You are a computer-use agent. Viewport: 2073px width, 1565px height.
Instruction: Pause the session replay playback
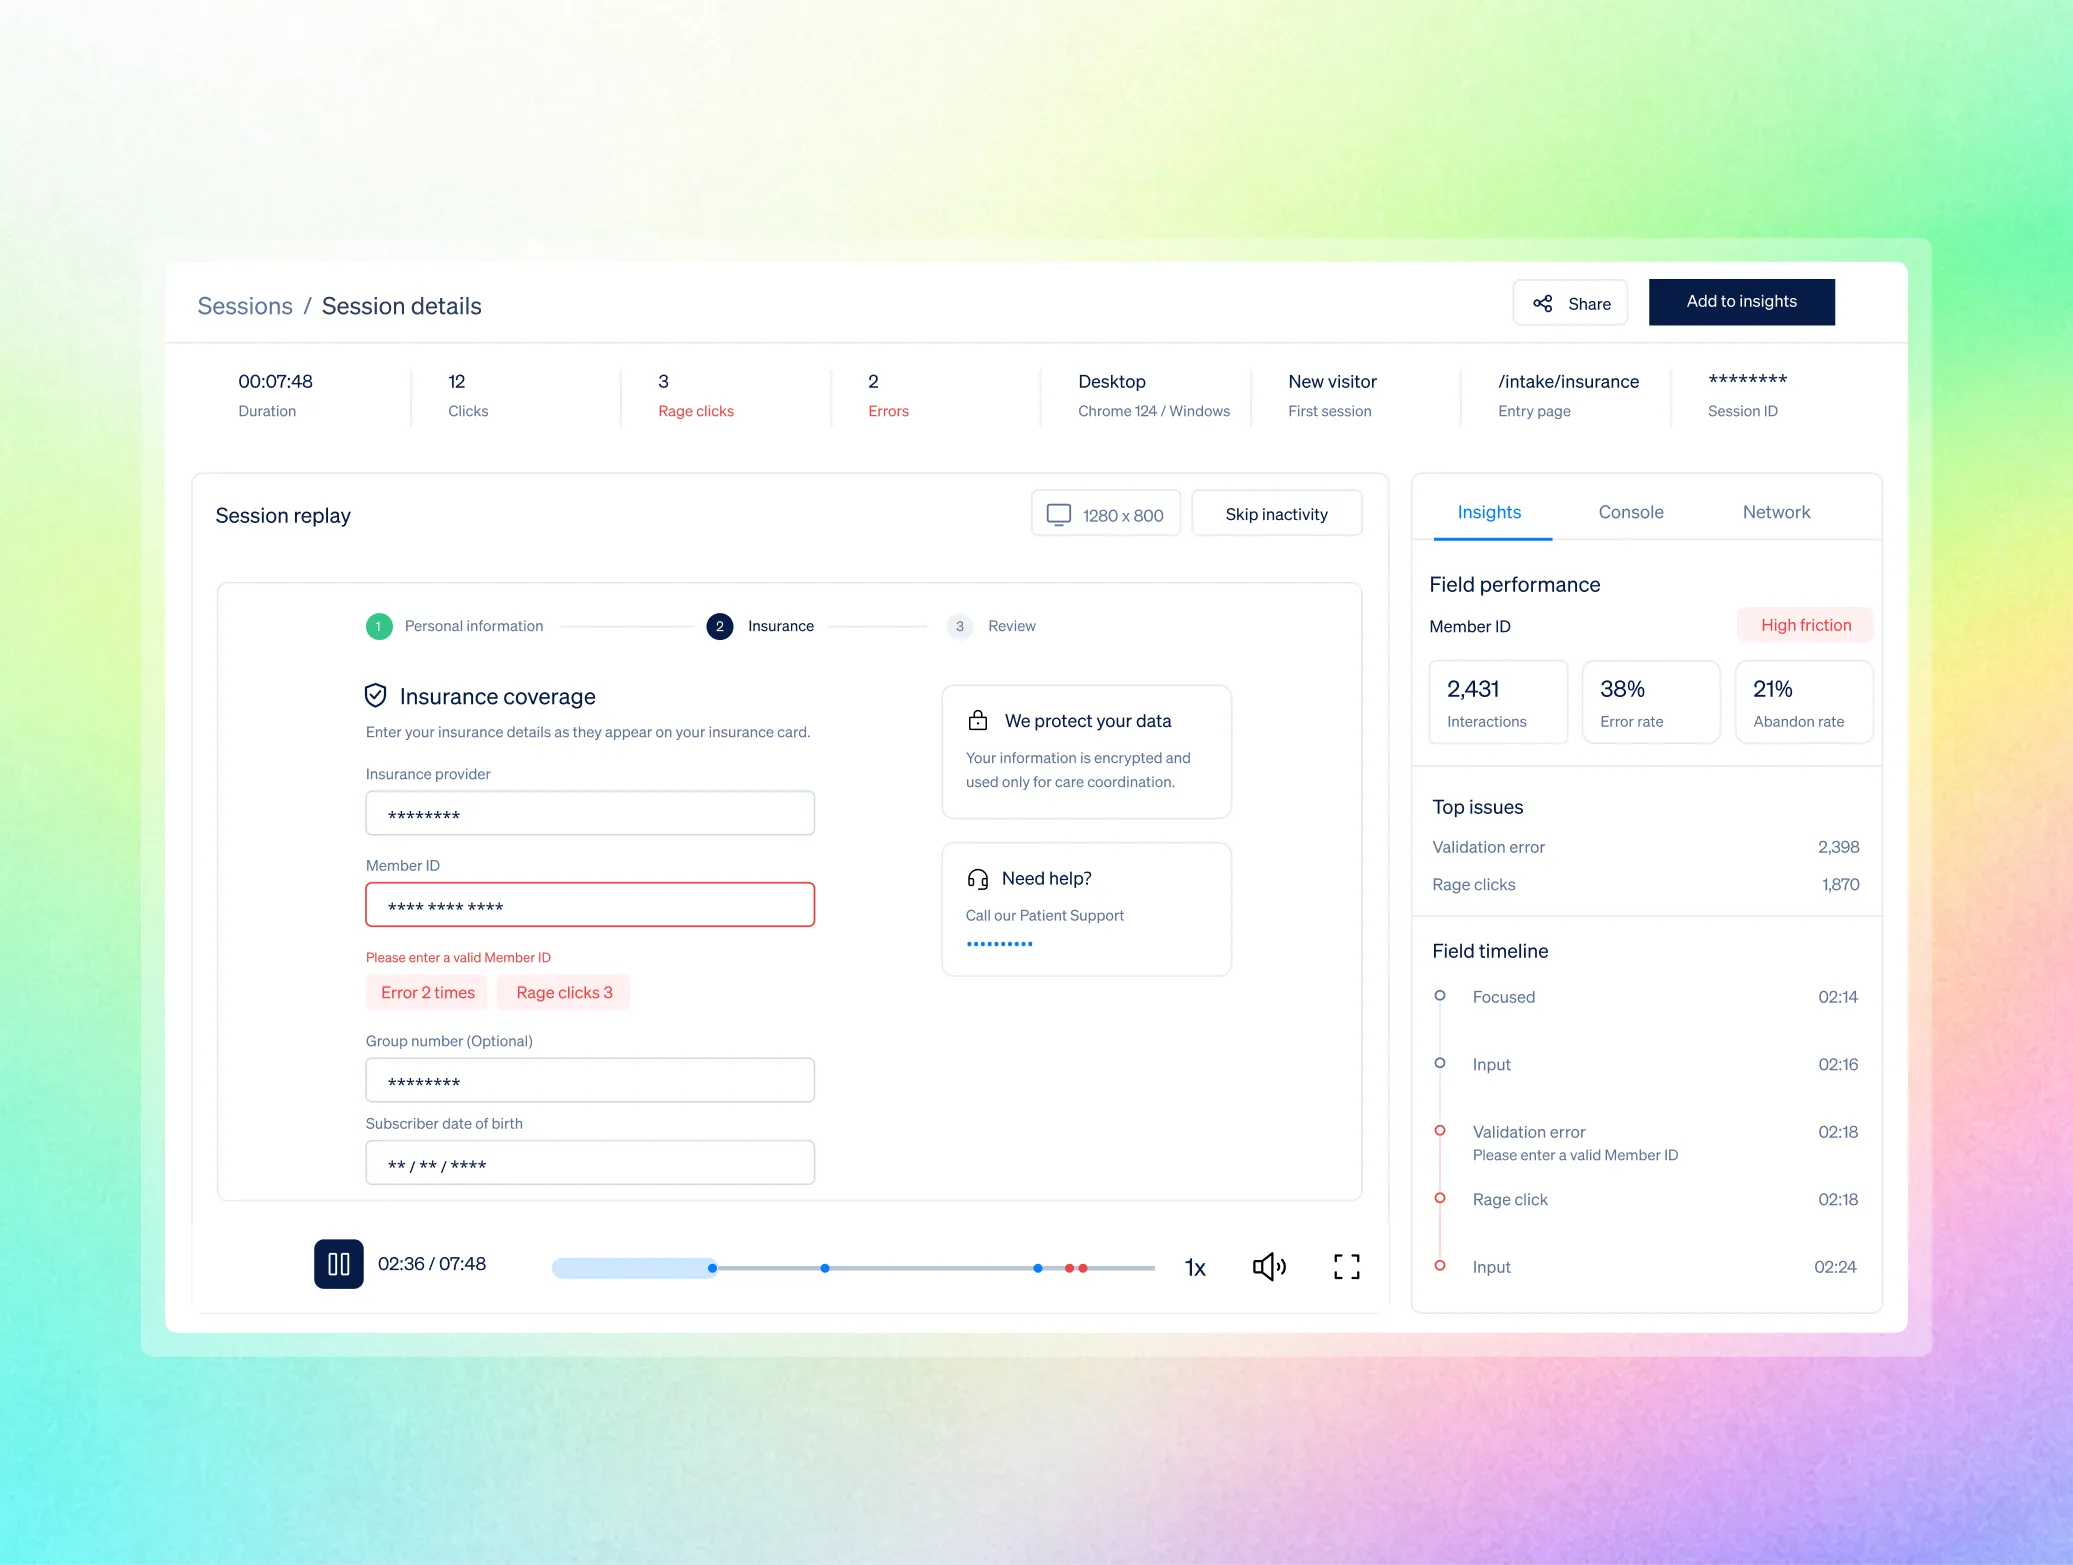point(338,1264)
